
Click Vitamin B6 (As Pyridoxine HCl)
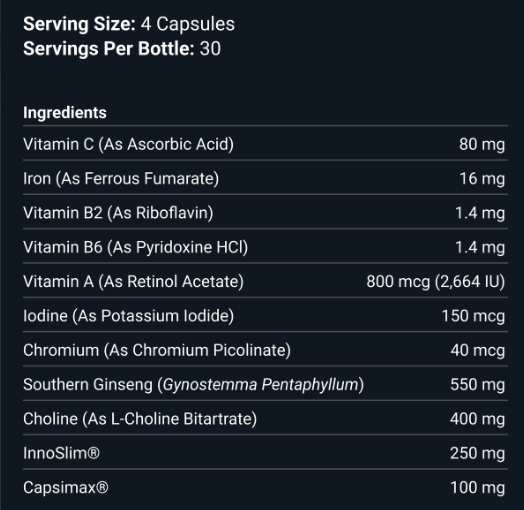point(135,247)
